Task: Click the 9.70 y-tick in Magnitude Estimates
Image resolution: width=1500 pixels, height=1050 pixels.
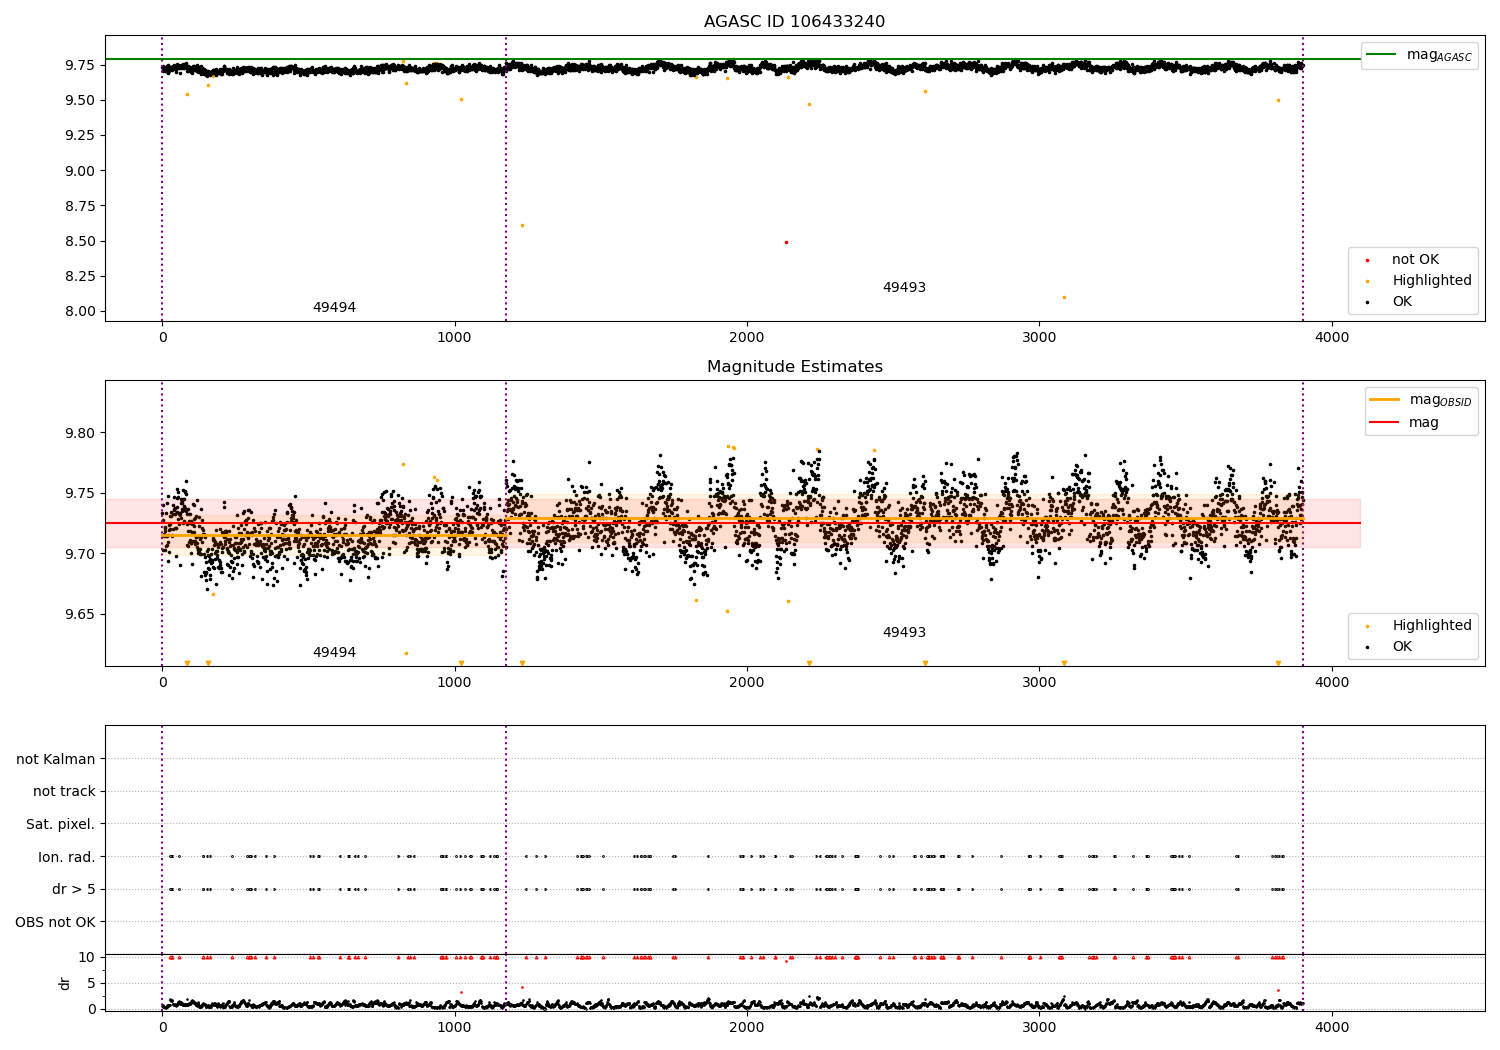Action: [80, 554]
